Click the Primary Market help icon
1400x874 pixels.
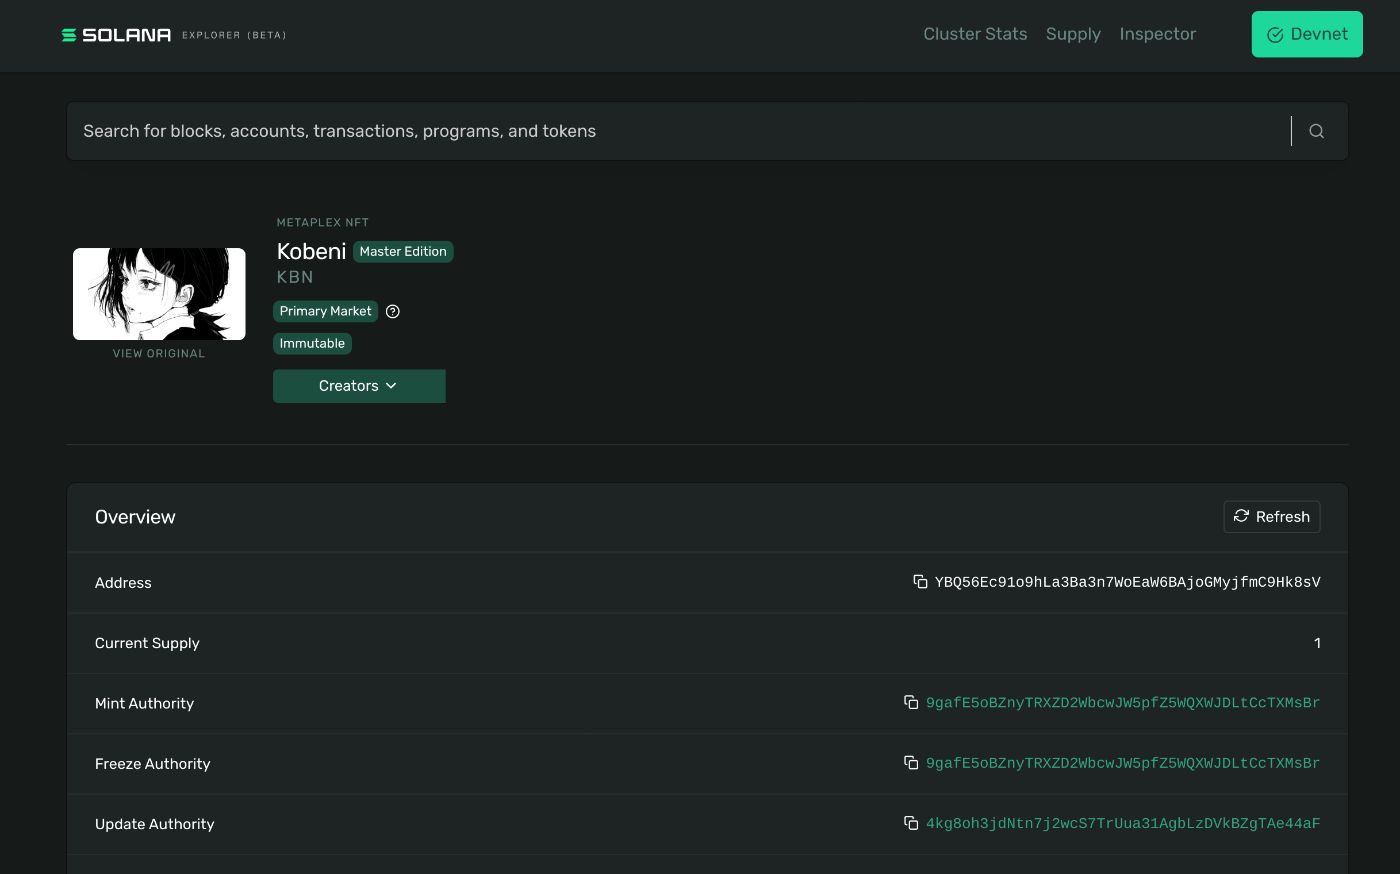click(393, 311)
